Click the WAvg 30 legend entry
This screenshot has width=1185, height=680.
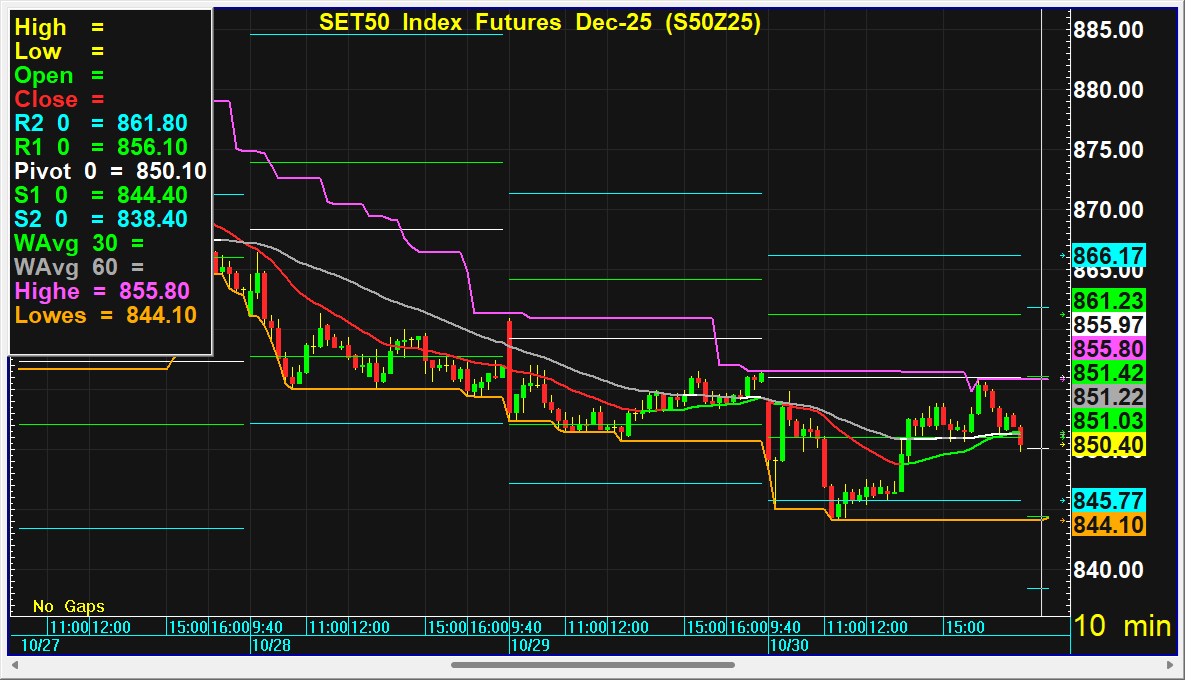coord(79,243)
